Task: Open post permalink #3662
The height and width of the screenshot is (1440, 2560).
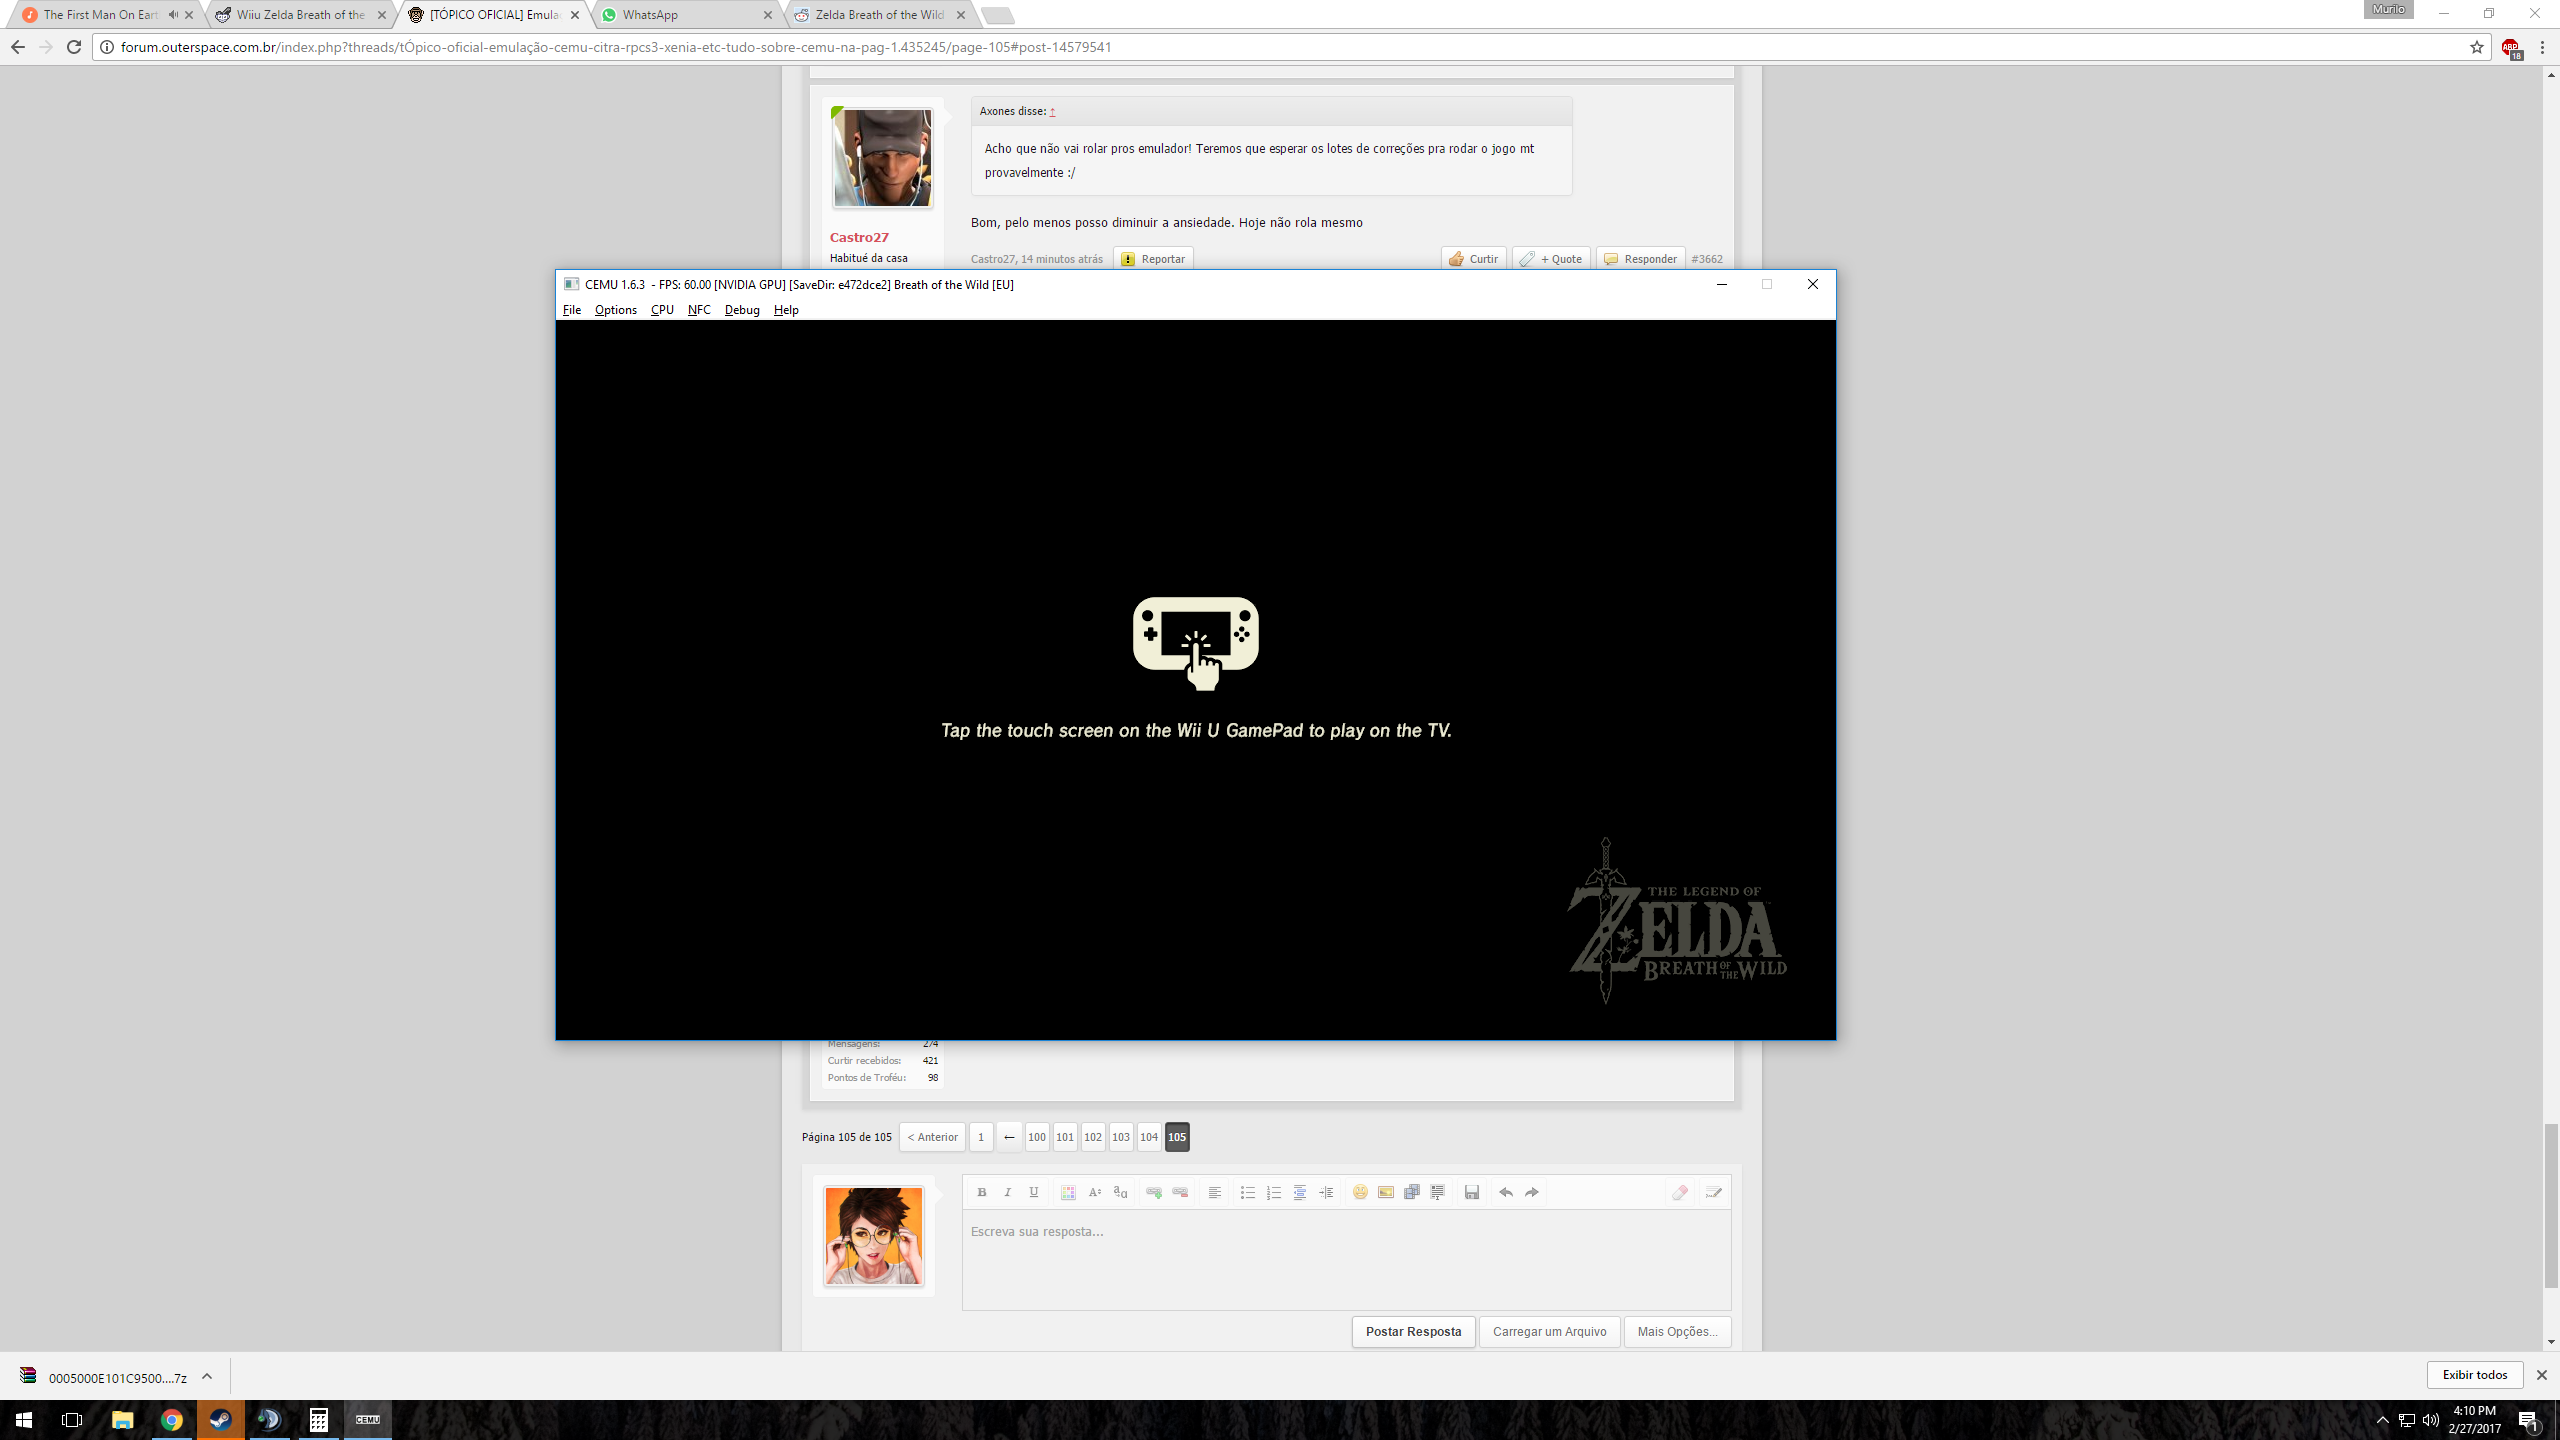Action: (x=1707, y=259)
